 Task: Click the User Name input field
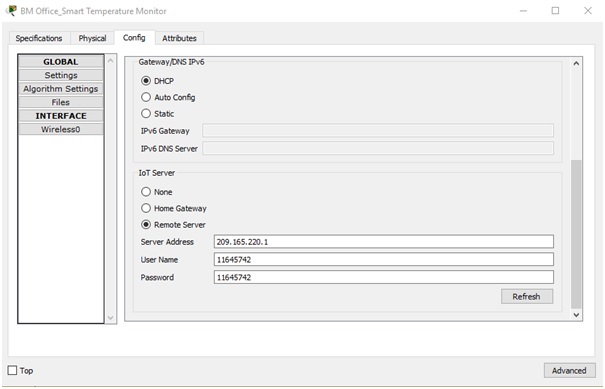384,259
